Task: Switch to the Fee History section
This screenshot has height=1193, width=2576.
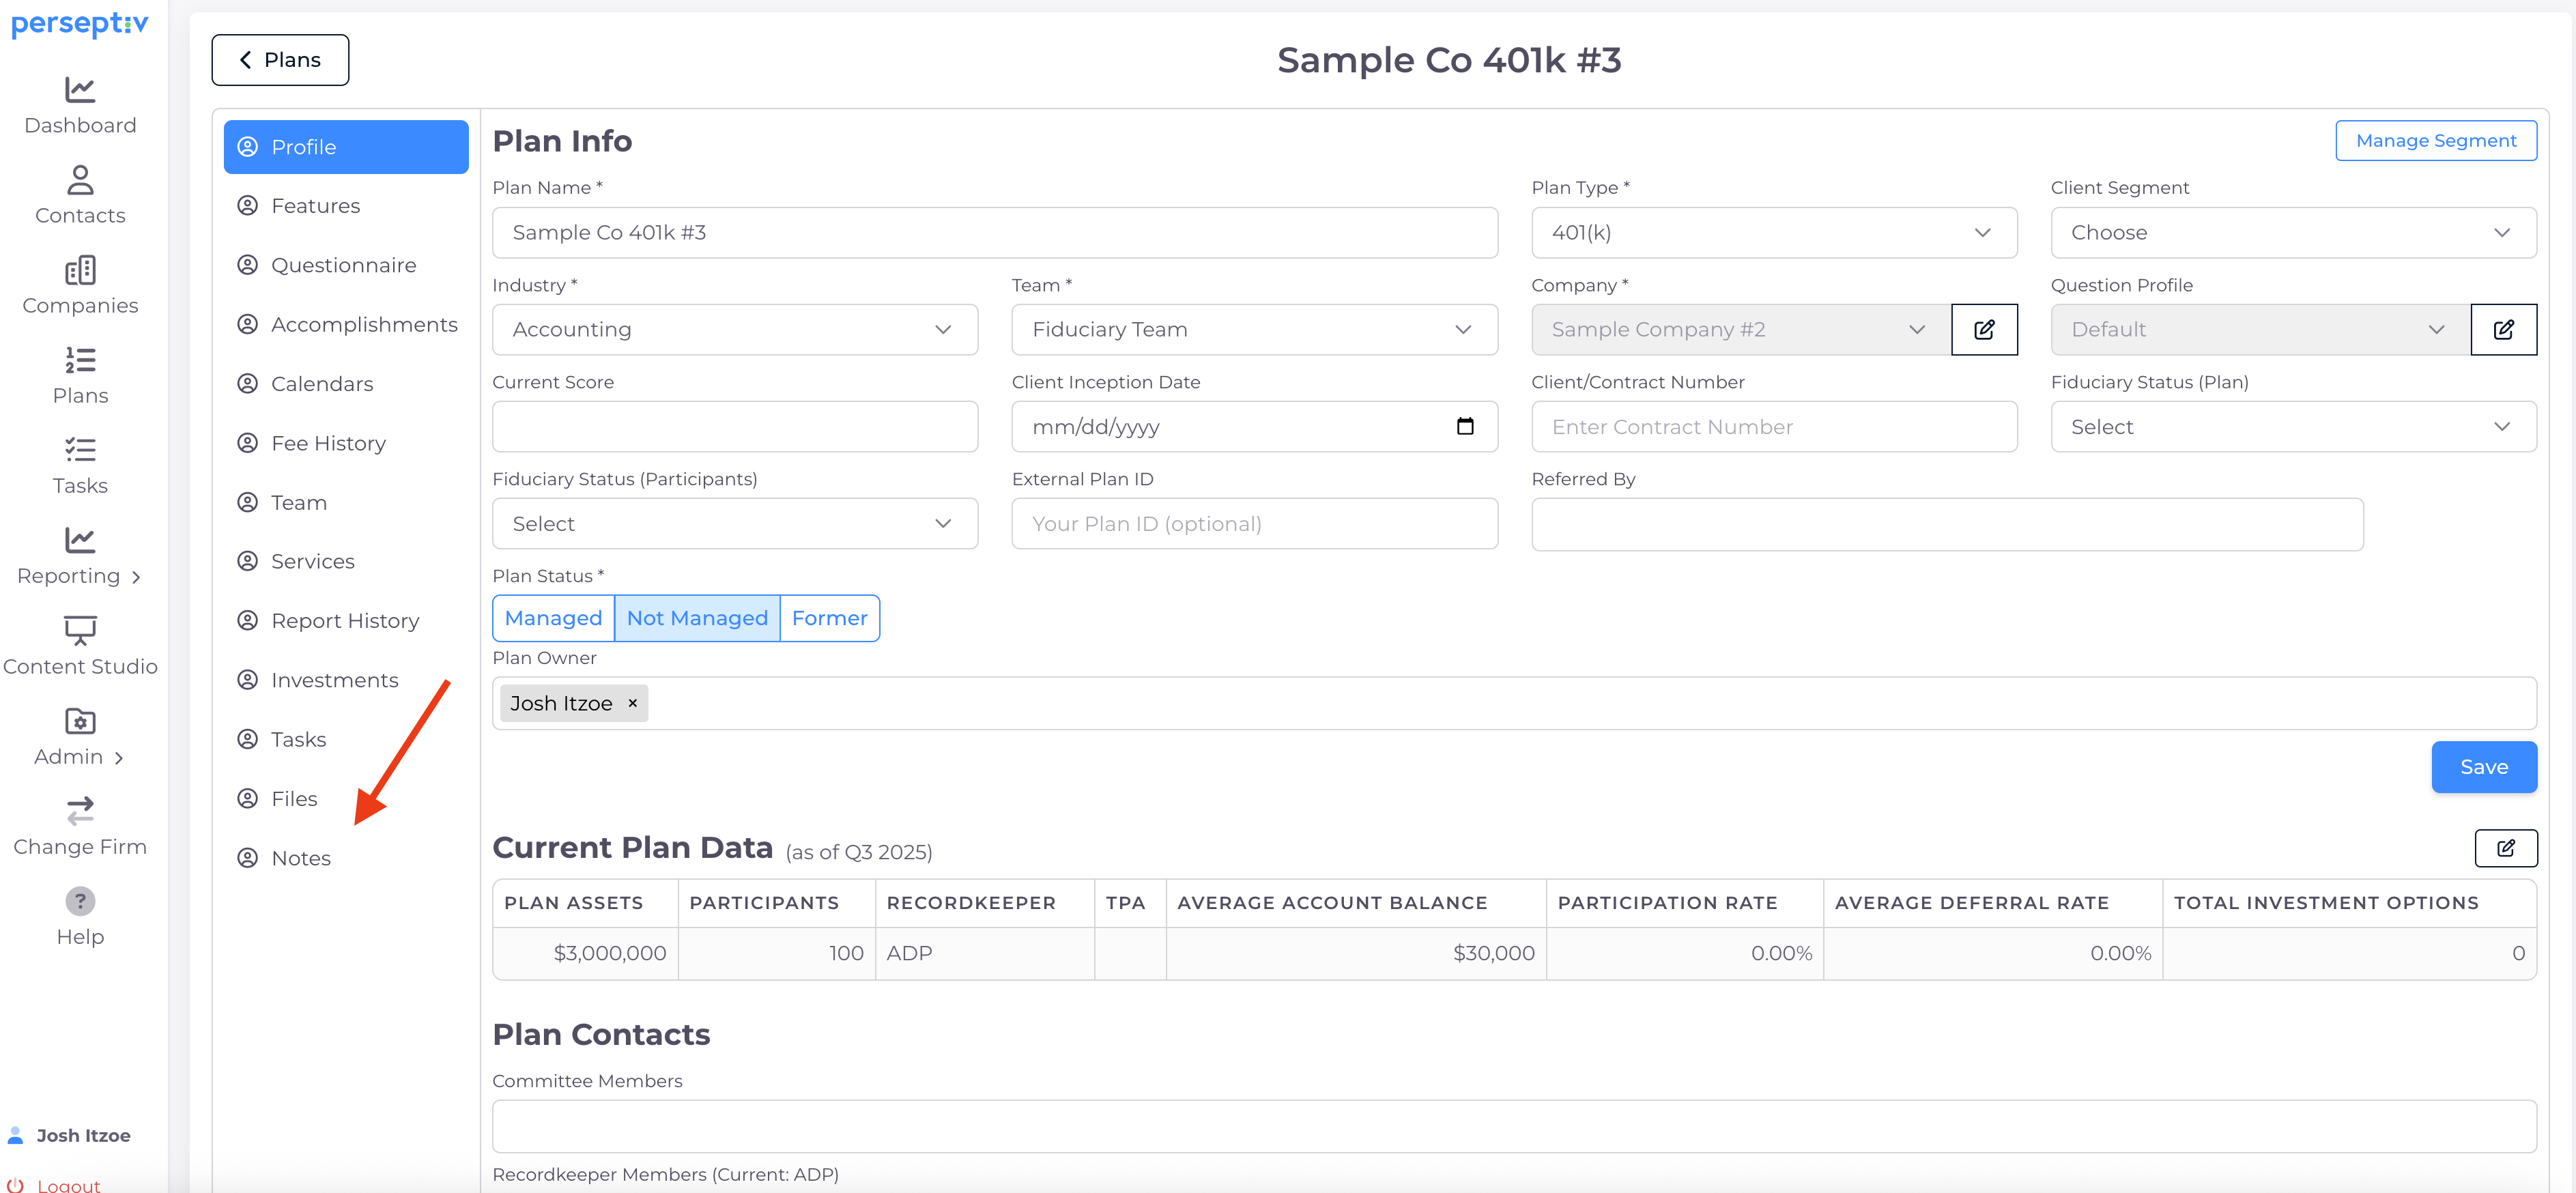Action: point(328,443)
